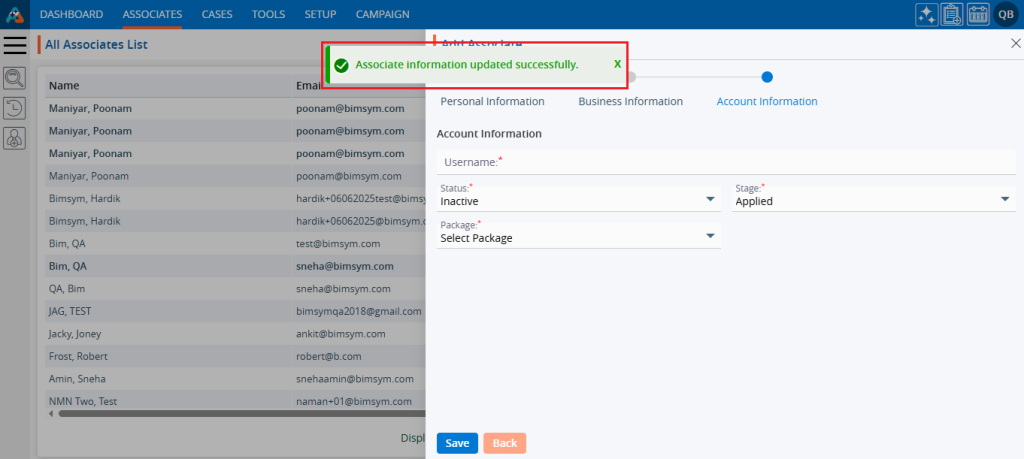Switch to Business Information step
This screenshot has width=1024, height=459.
pos(630,101)
